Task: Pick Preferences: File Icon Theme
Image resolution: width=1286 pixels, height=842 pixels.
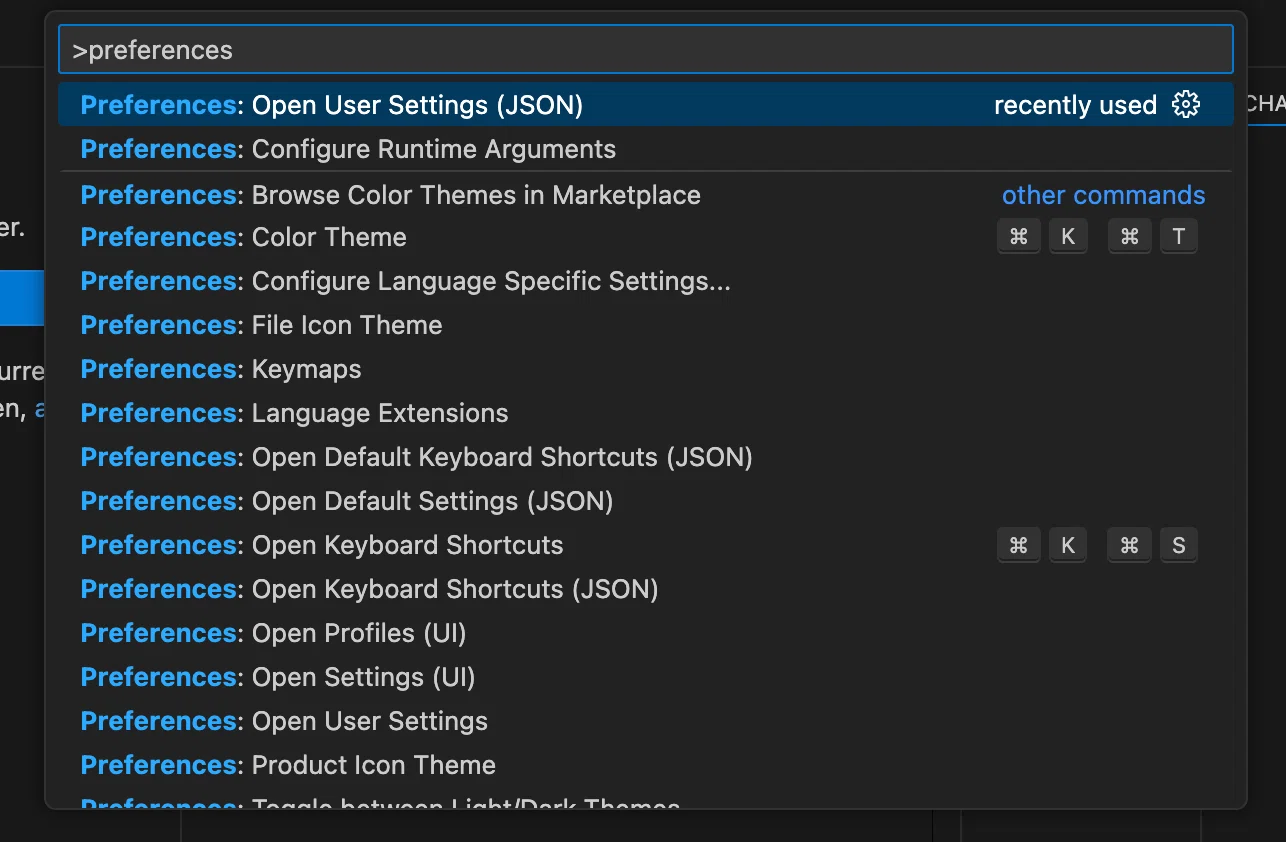Action: tap(646, 325)
